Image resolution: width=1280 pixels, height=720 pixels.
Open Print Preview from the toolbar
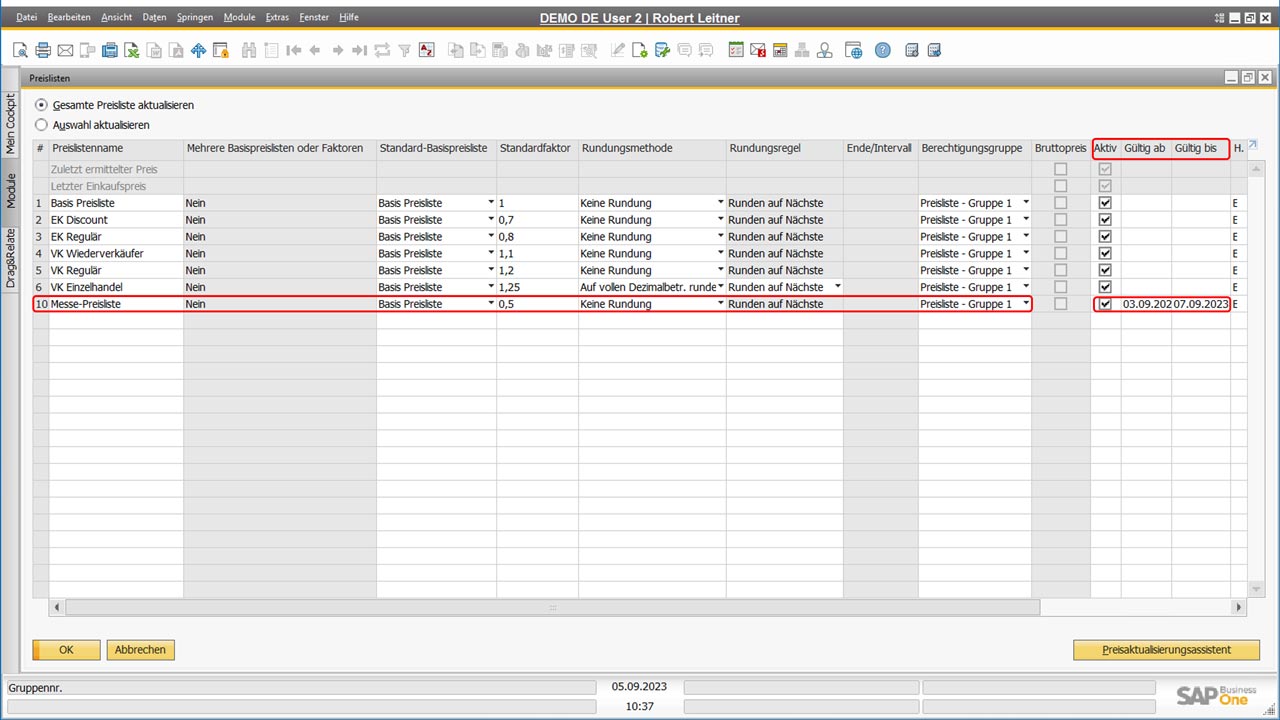pos(20,50)
